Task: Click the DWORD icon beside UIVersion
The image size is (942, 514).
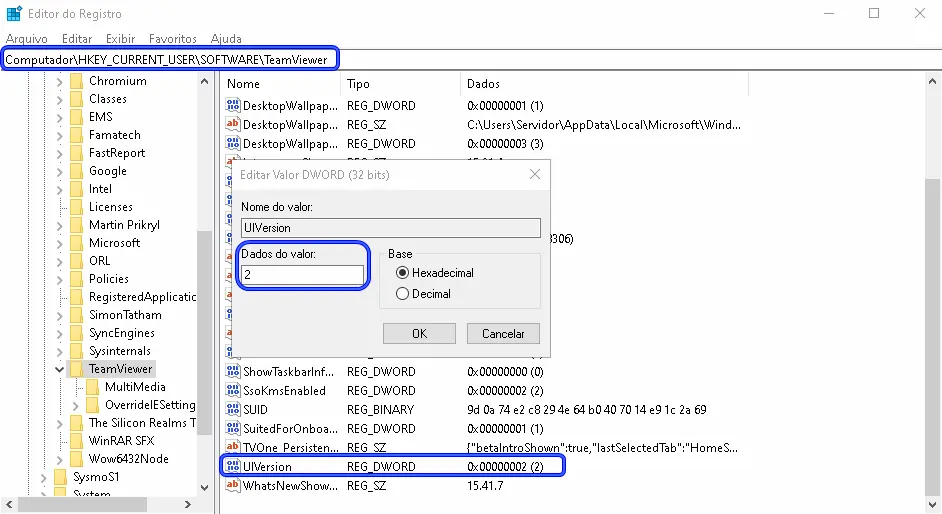Action: coord(233,467)
